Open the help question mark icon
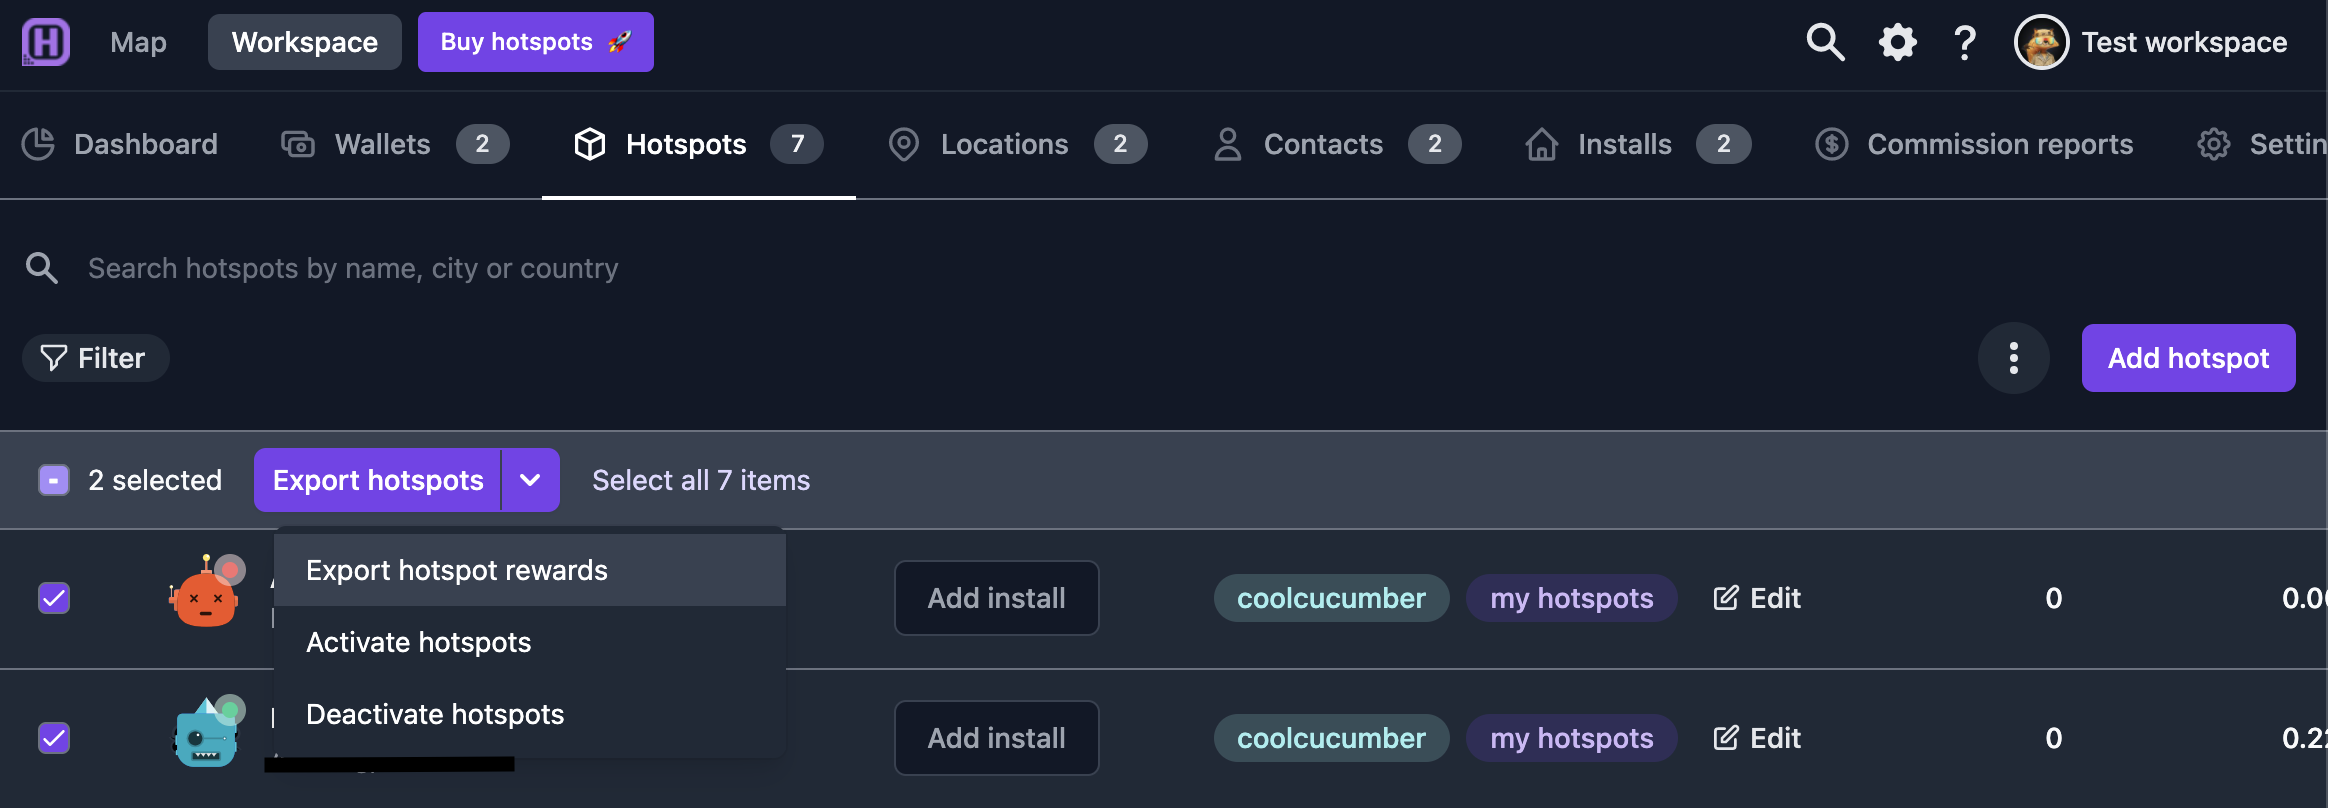This screenshot has height=808, width=2328. (x=1965, y=42)
